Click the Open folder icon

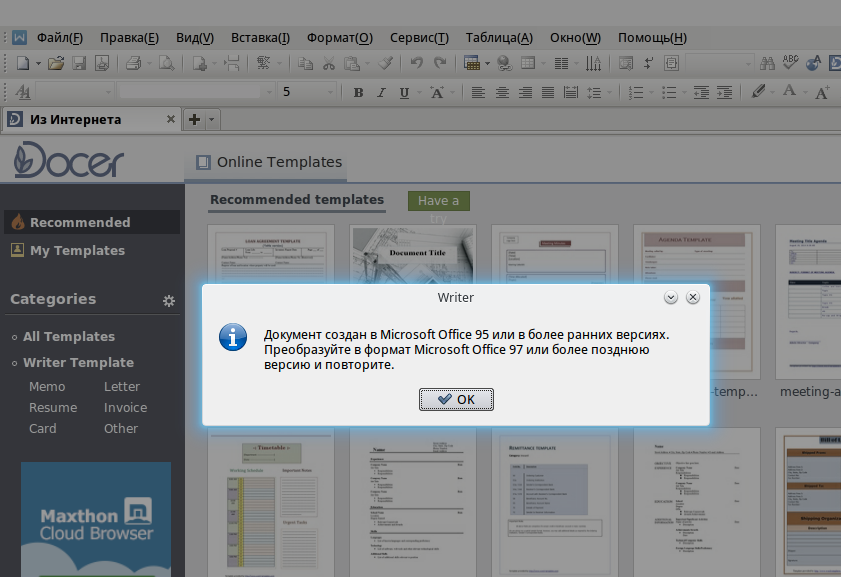click(56, 63)
